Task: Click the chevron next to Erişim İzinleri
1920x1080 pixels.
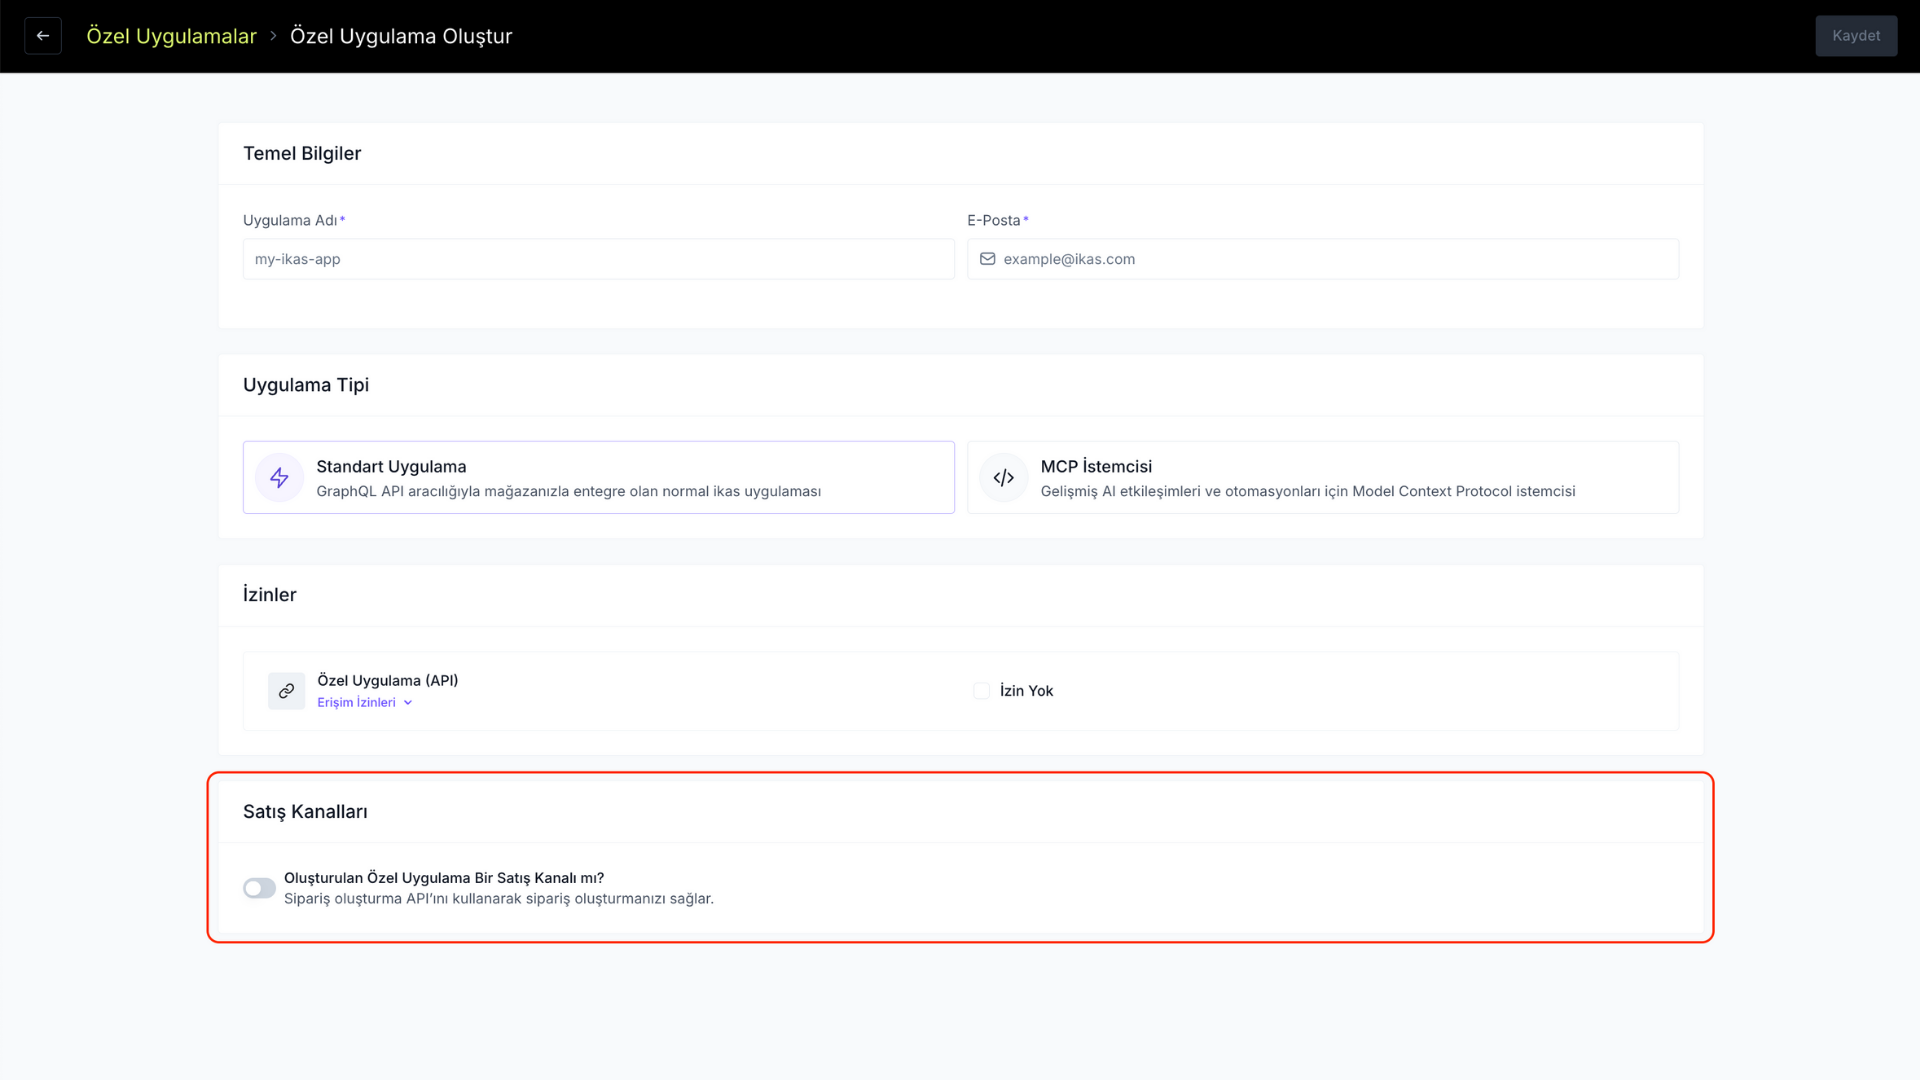Action: pyautogui.click(x=408, y=703)
